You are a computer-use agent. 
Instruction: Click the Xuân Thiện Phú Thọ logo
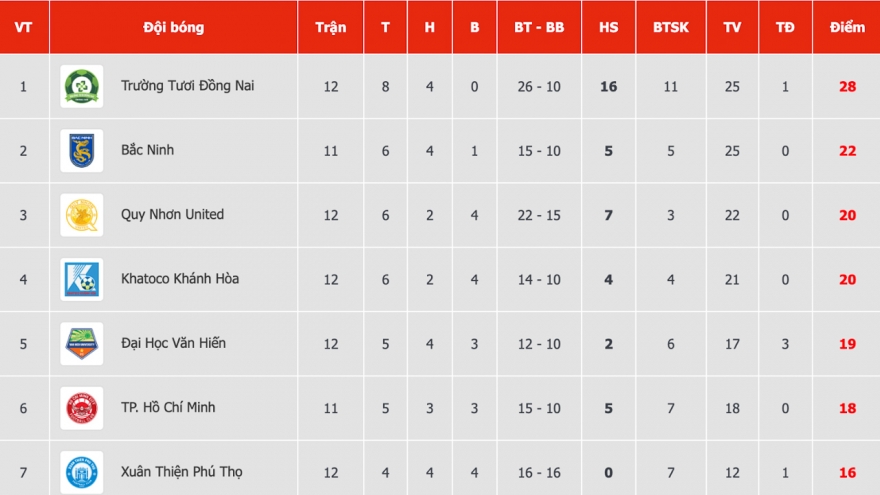pos(81,471)
